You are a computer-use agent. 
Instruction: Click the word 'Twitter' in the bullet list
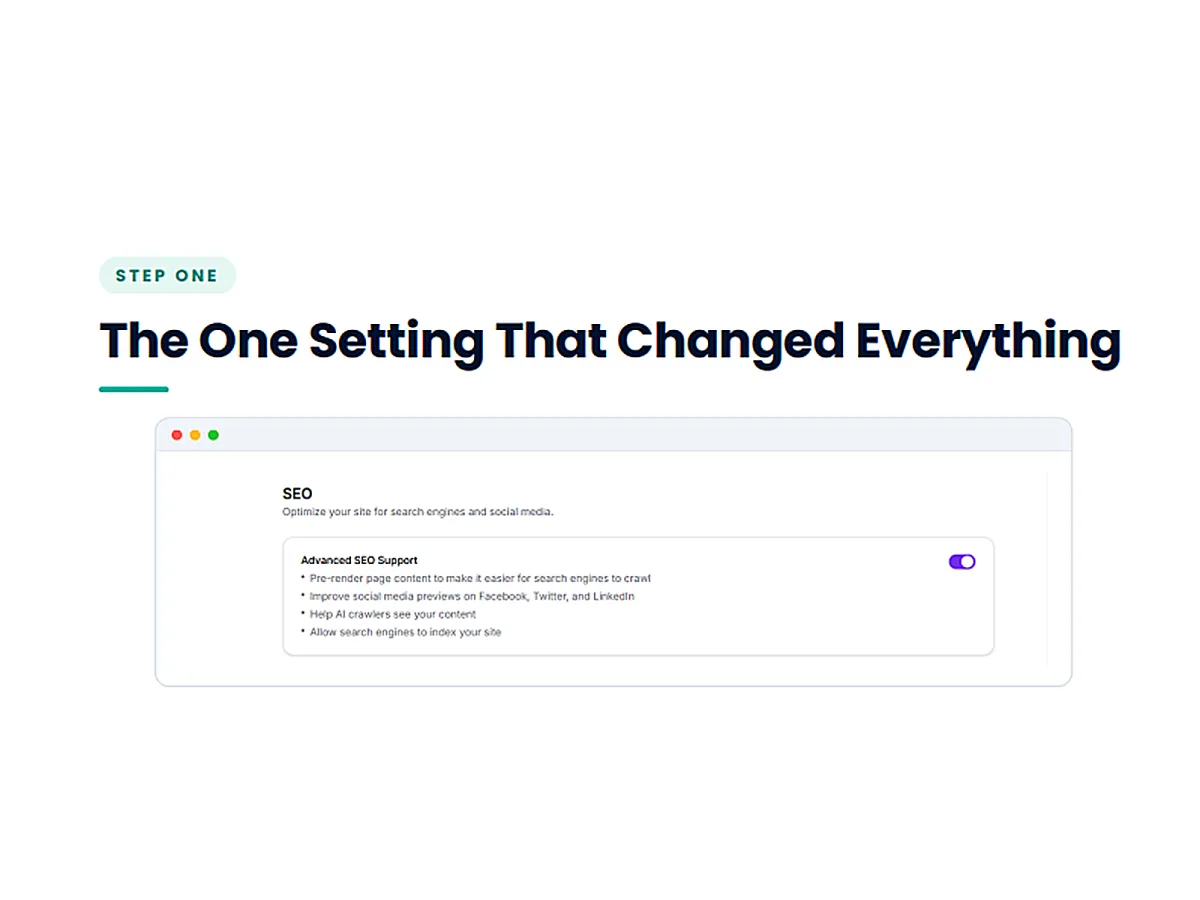click(x=544, y=596)
